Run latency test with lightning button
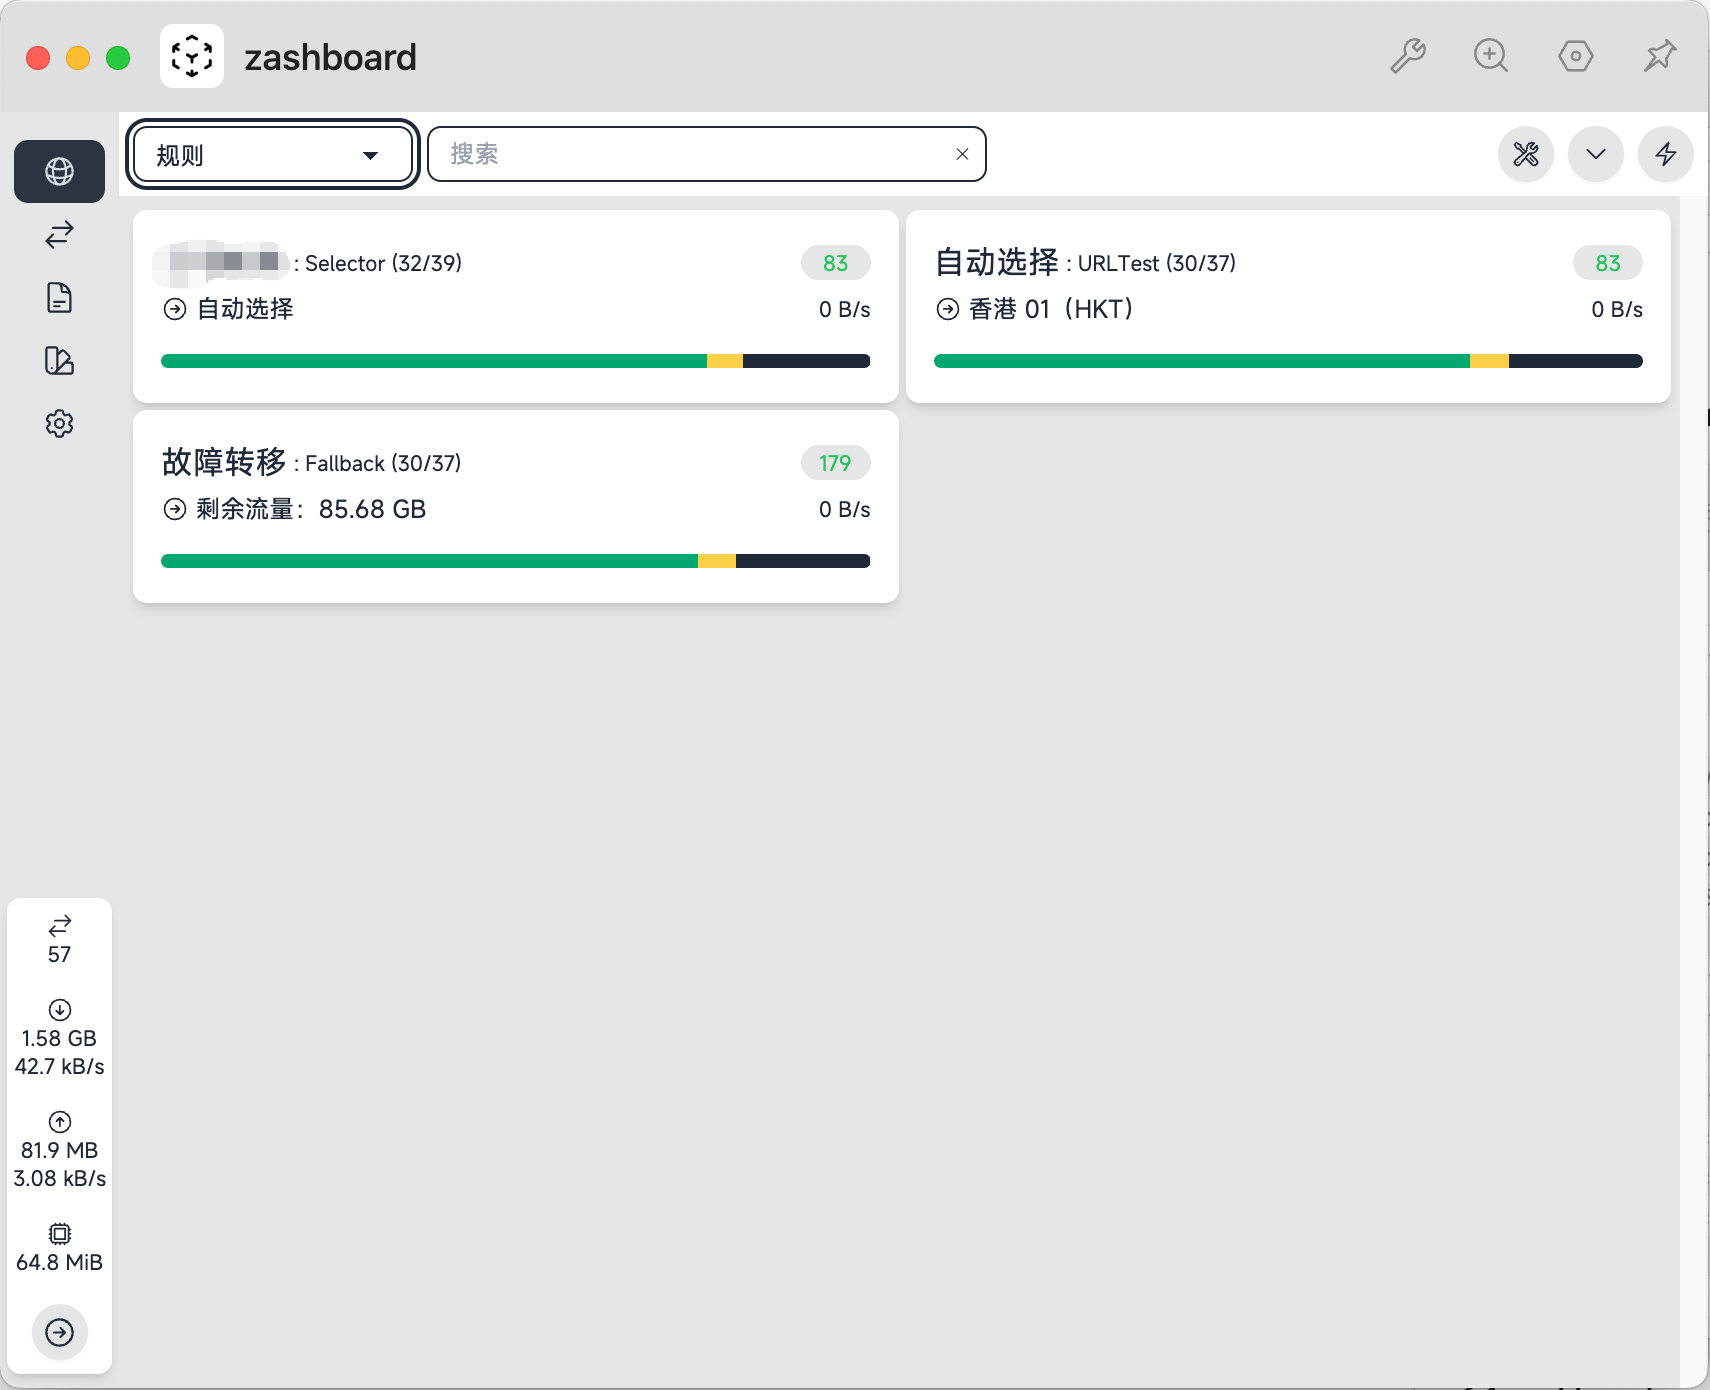 point(1666,154)
